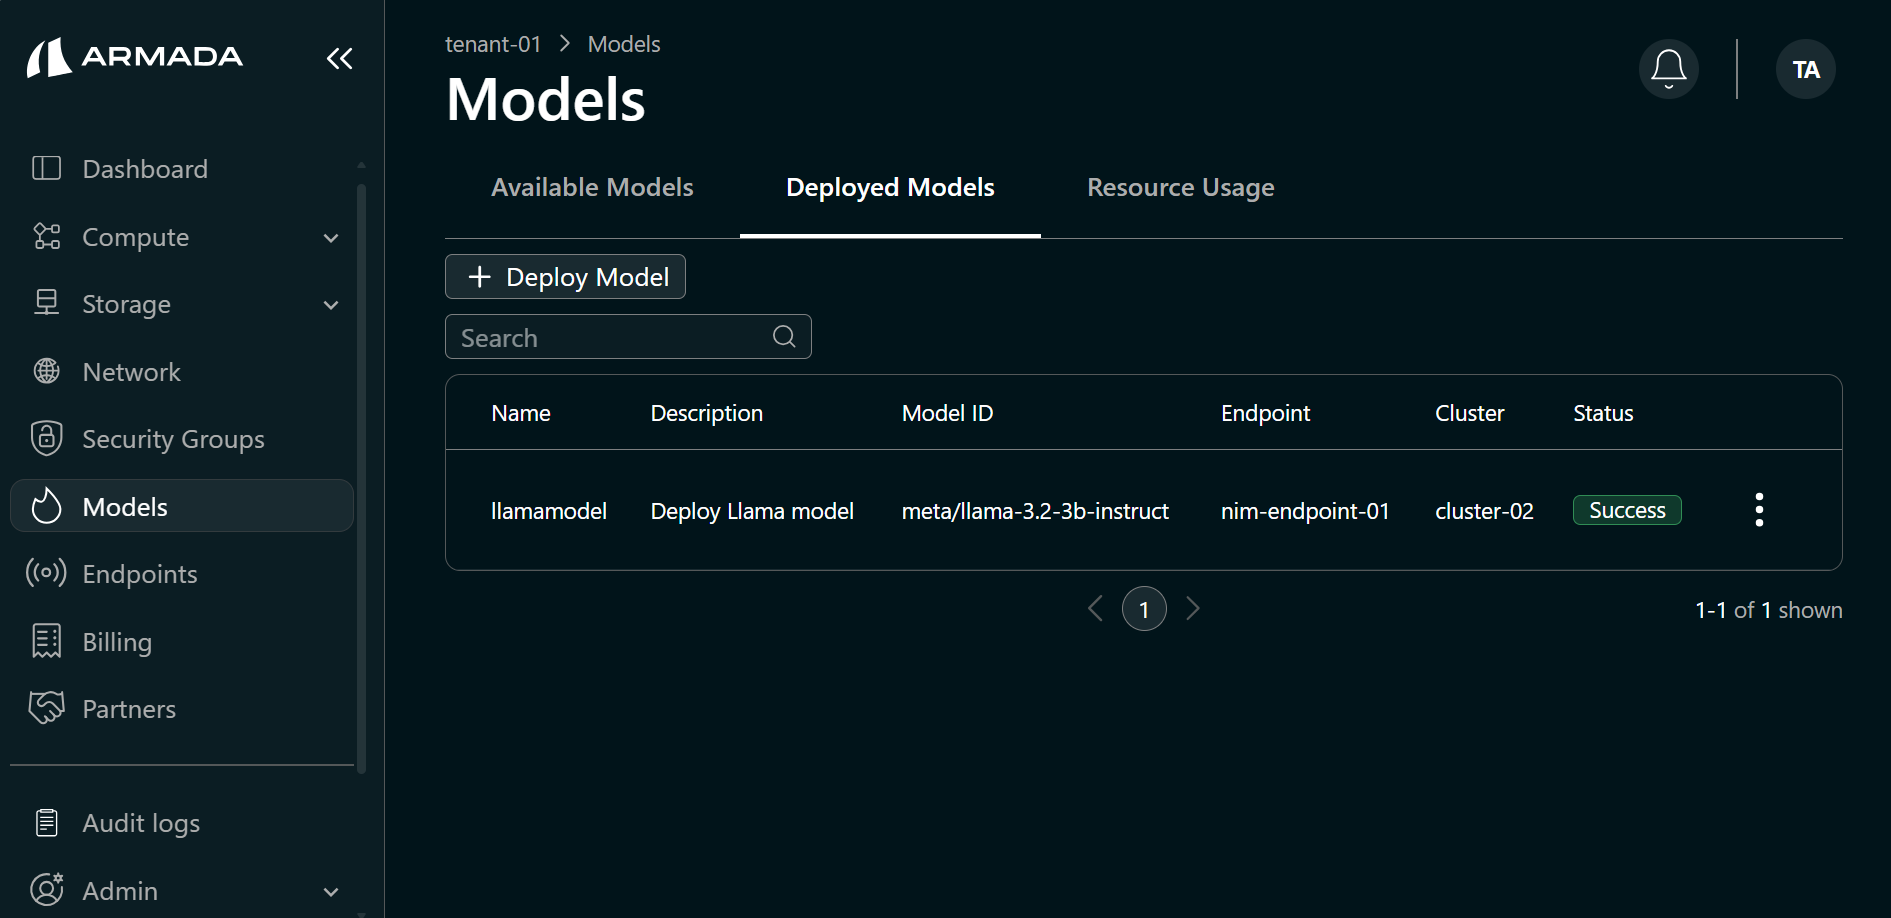
Task: Click '1-1 of 1 shown' text
Action: [1768, 610]
